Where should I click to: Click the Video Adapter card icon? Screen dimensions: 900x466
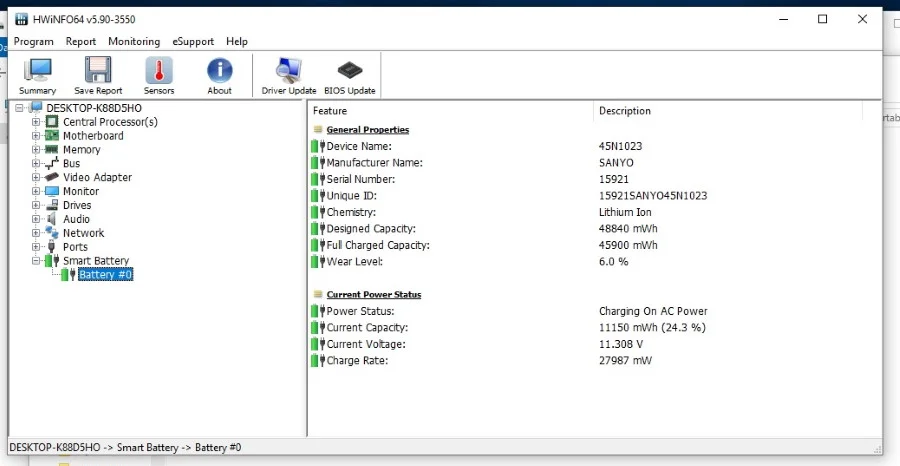[x=52, y=177]
